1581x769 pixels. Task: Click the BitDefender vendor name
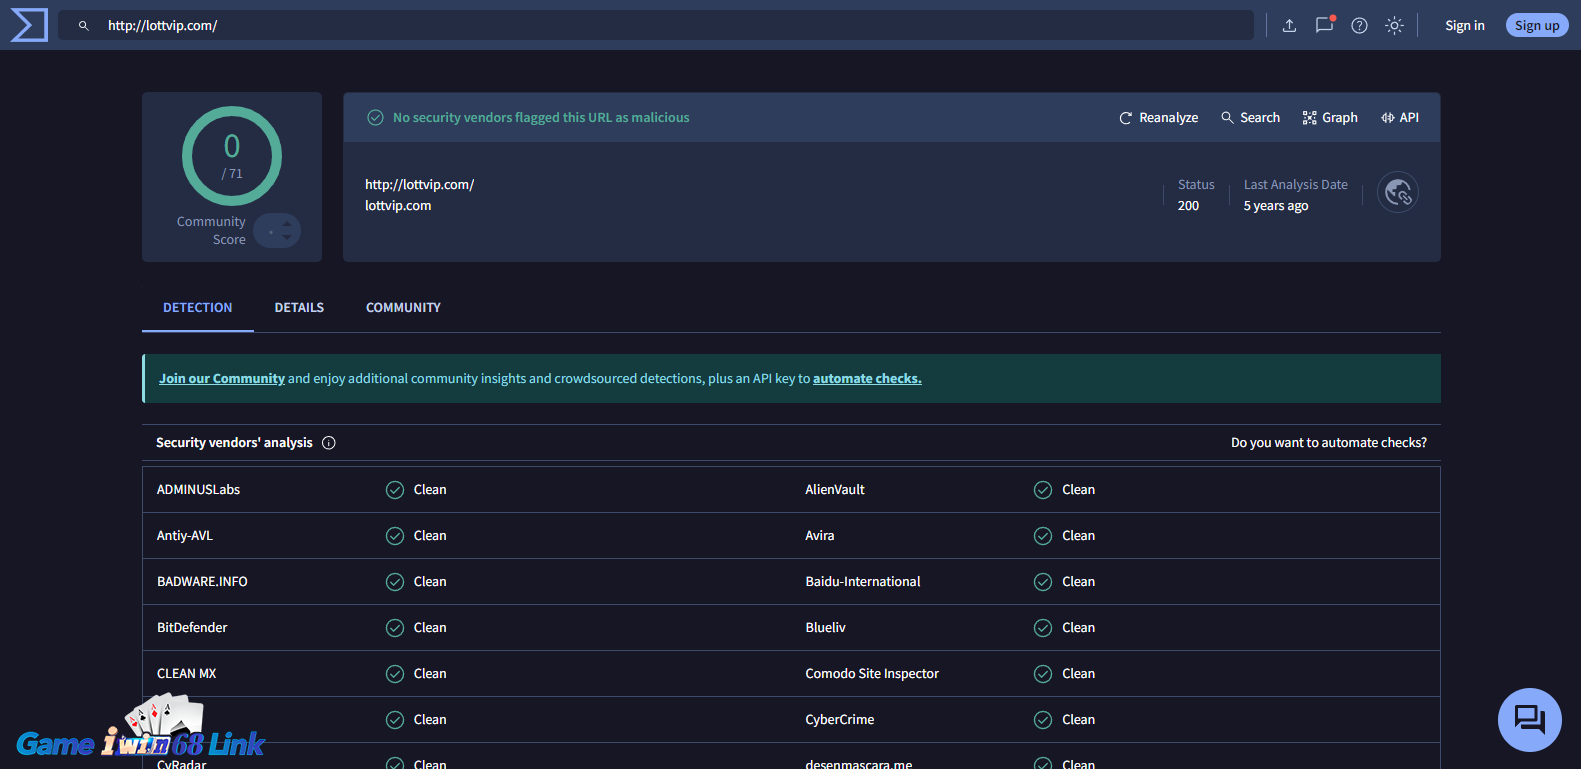192,628
